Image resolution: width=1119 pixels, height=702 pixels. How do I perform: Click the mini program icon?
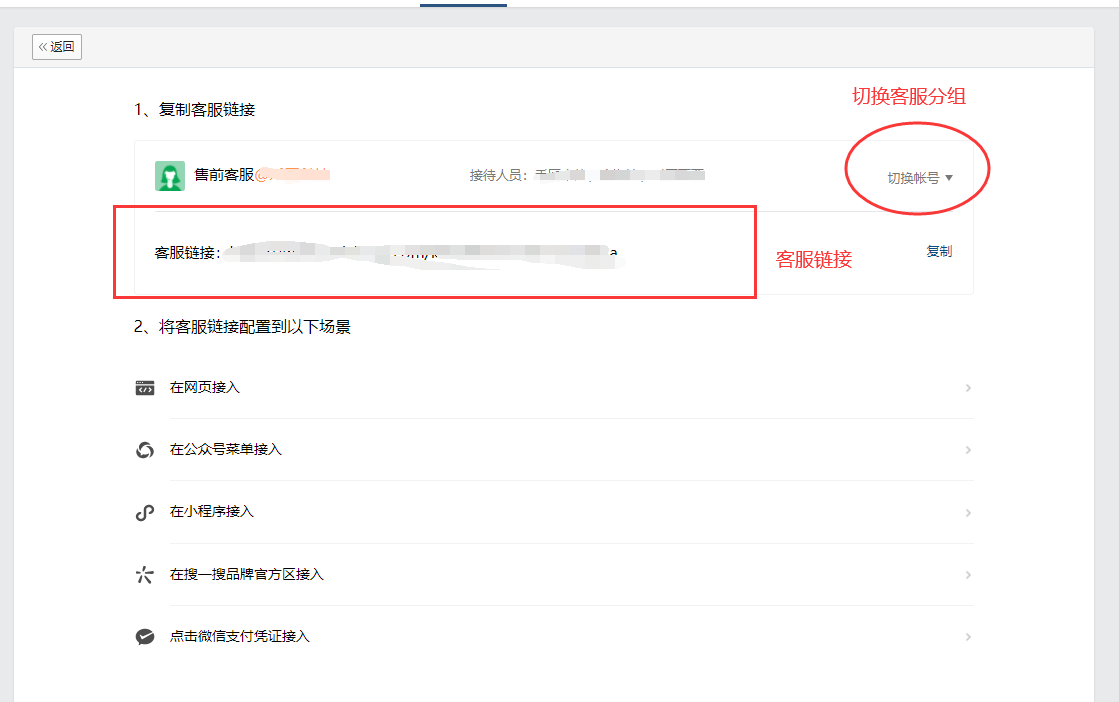tap(145, 512)
